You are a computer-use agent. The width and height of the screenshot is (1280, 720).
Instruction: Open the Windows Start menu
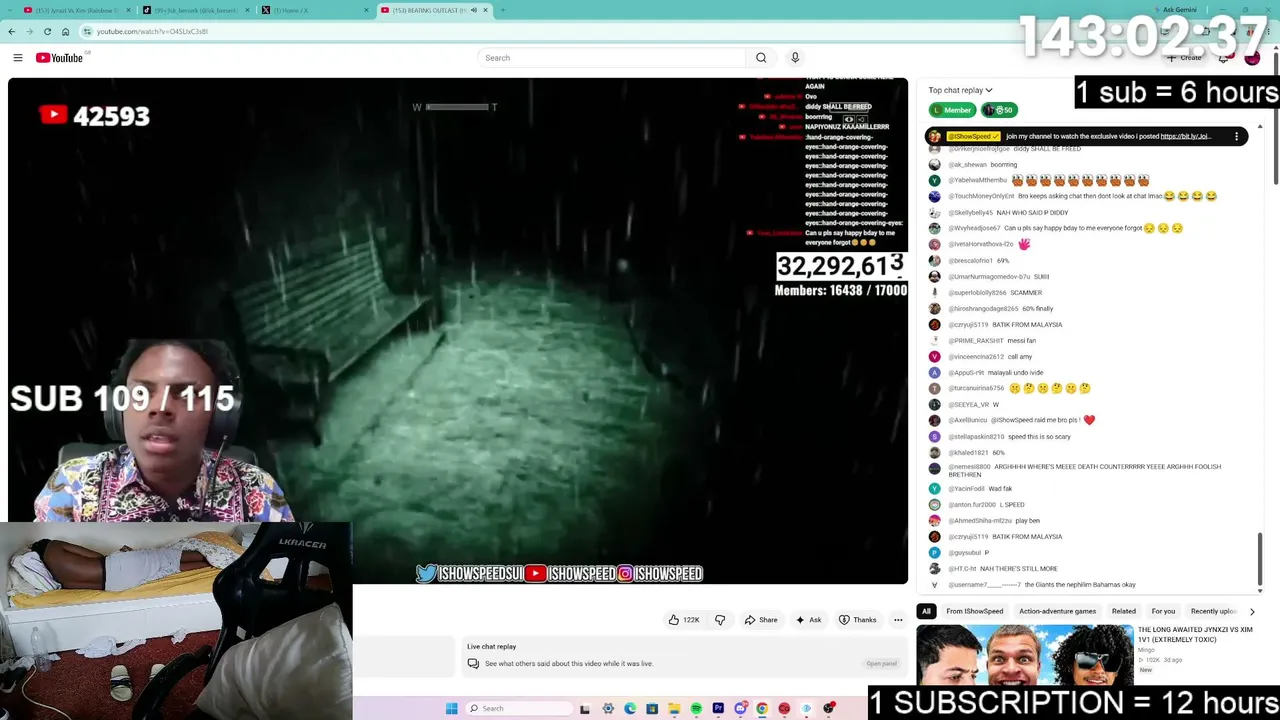tap(452, 709)
